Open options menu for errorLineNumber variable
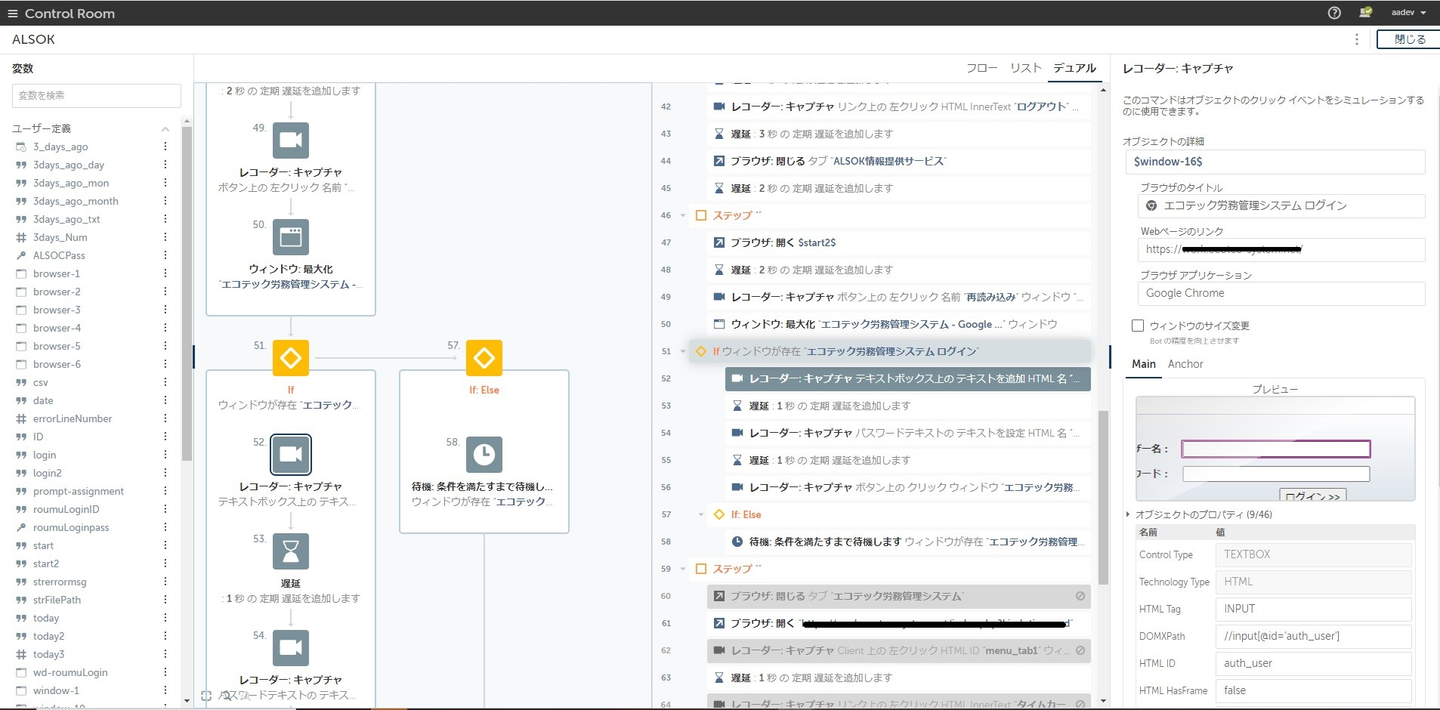The width and height of the screenshot is (1440, 710). [x=165, y=419]
